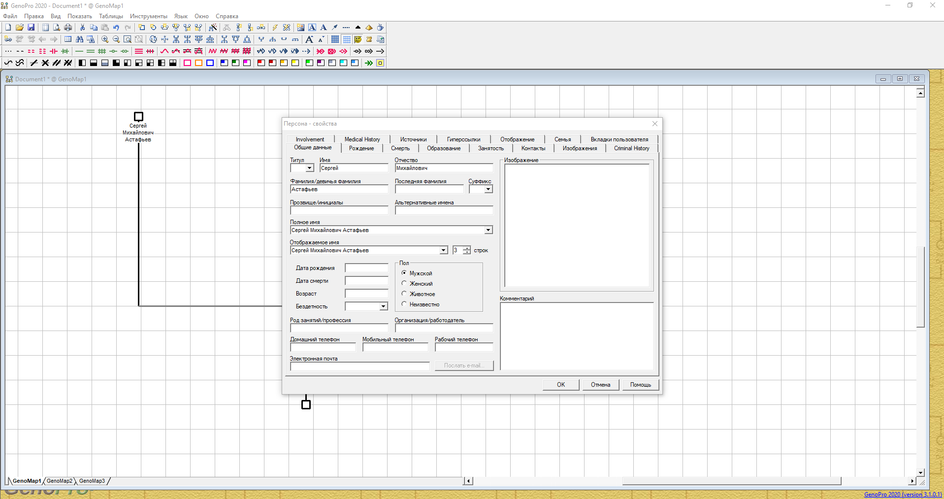Expand the Полное имя combo box
944x499 pixels.
[x=488, y=230]
